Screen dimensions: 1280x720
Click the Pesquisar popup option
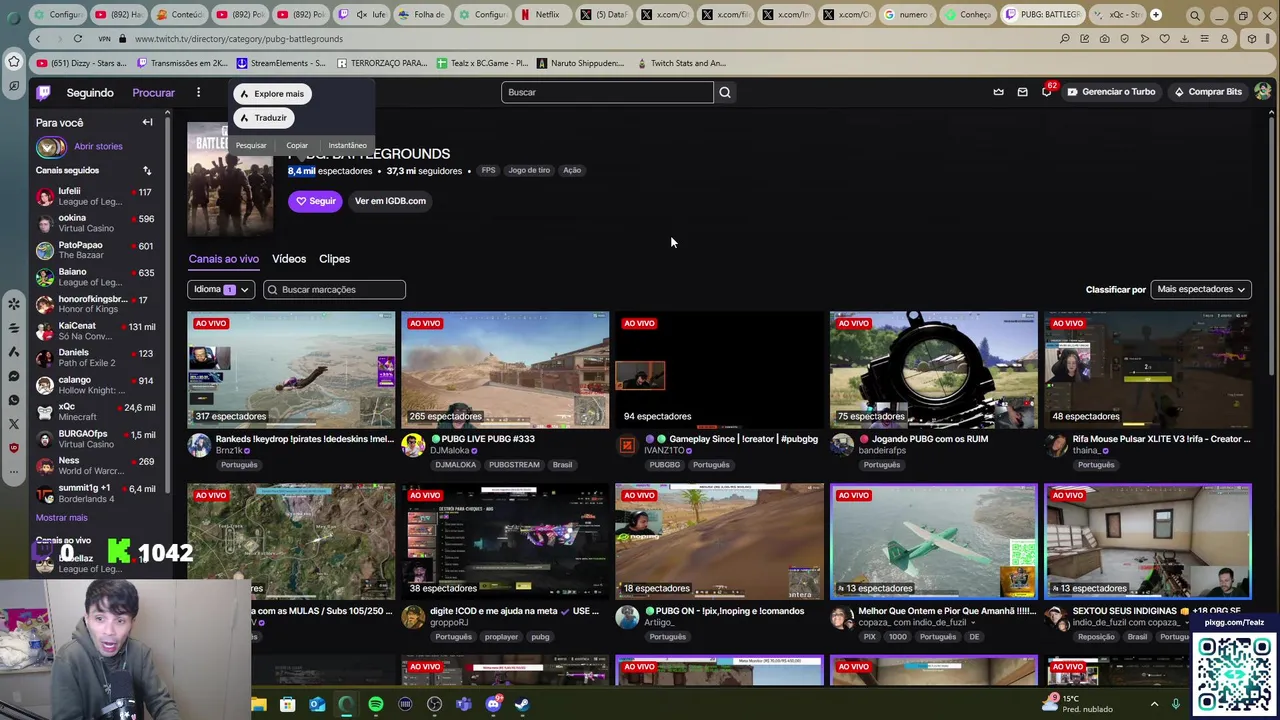click(251, 145)
